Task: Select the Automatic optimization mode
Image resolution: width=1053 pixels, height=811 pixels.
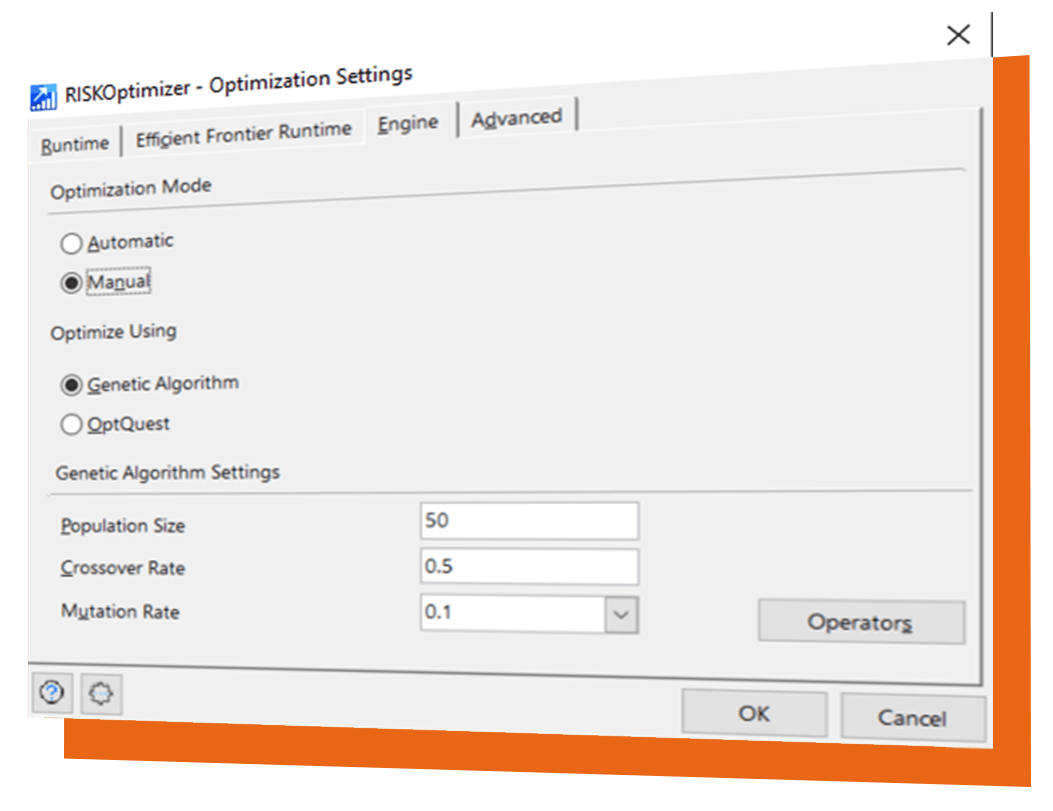Action: click(71, 243)
